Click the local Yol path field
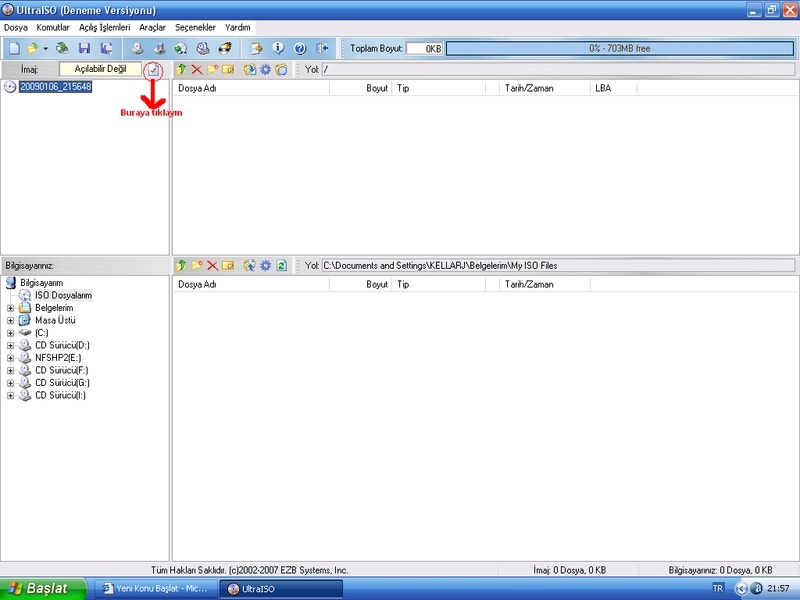 pos(558,265)
